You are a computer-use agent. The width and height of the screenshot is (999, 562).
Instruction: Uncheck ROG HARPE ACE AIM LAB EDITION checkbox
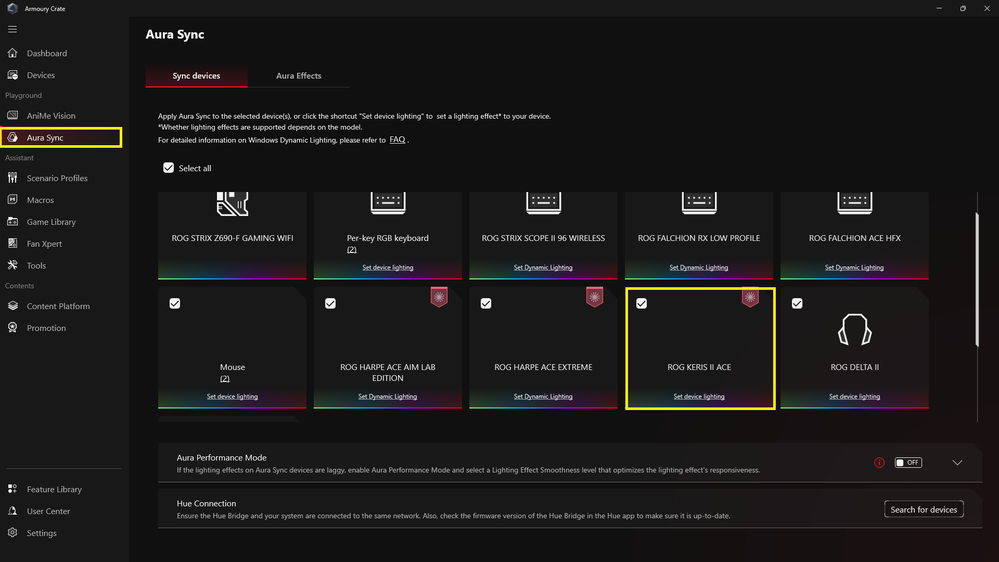pos(330,303)
